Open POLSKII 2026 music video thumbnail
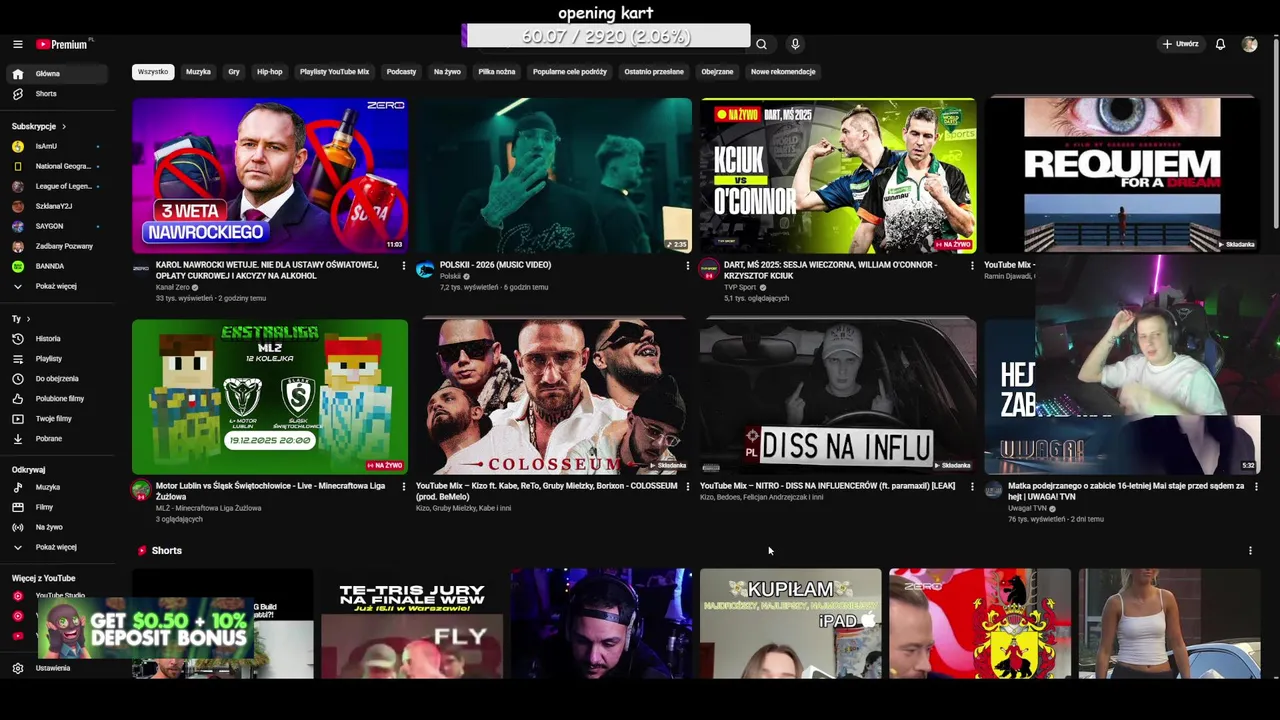This screenshot has width=1280, height=720. [554, 175]
